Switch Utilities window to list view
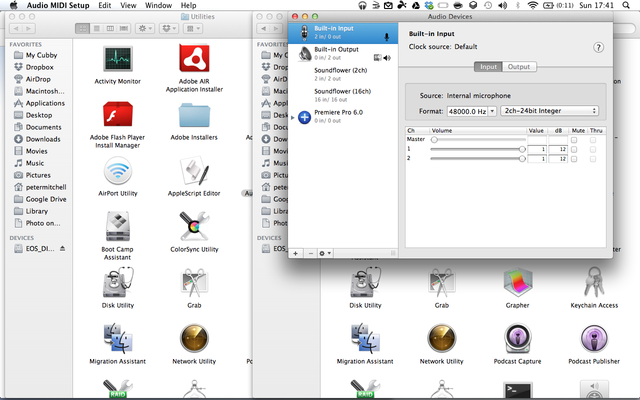The height and width of the screenshot is (400, 640). pos(97,29)
